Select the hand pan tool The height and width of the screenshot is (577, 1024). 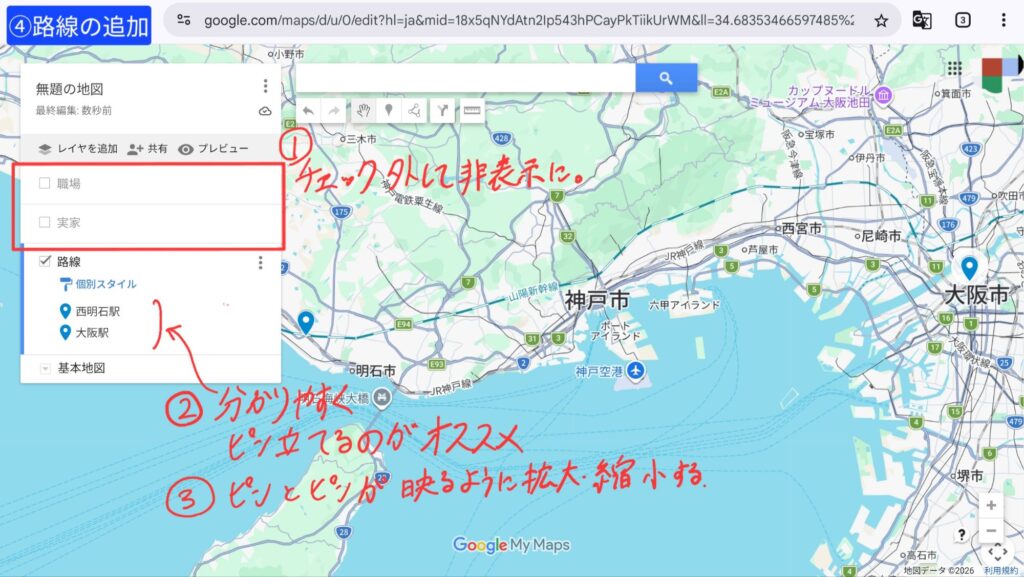tap(364, 111)
